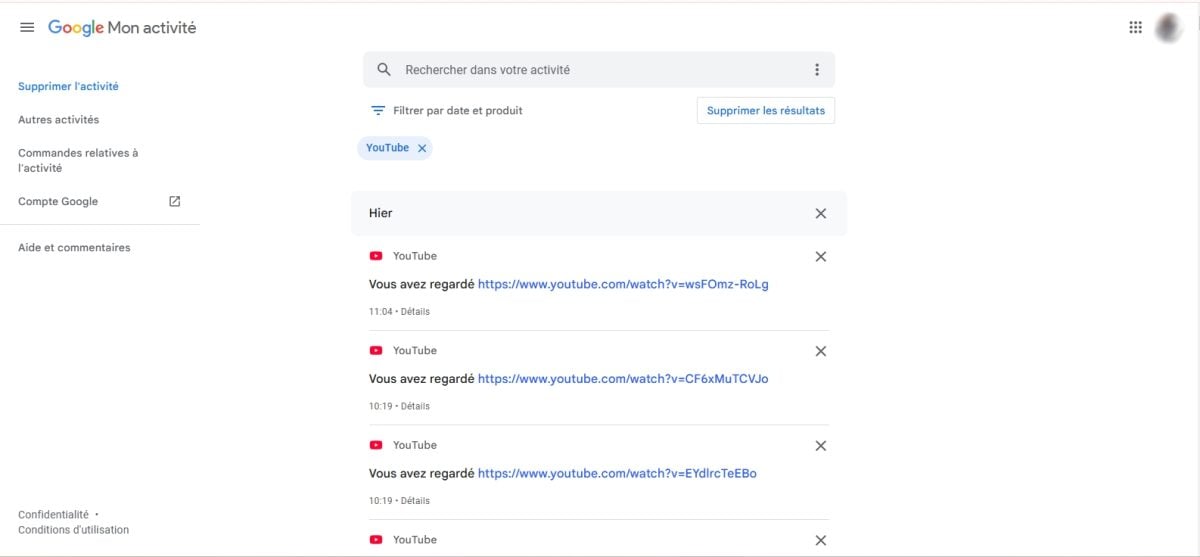Viewport: 1200px width, 557px height.
Task: Open search bar more options menu
Action: [x=816, y=70]
